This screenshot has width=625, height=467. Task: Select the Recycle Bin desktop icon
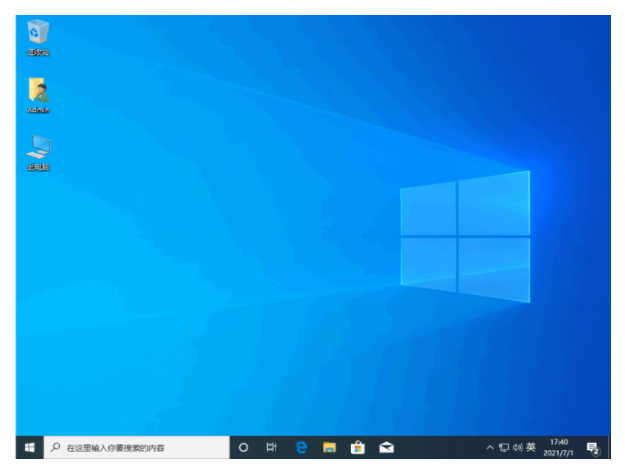[38, 37]
